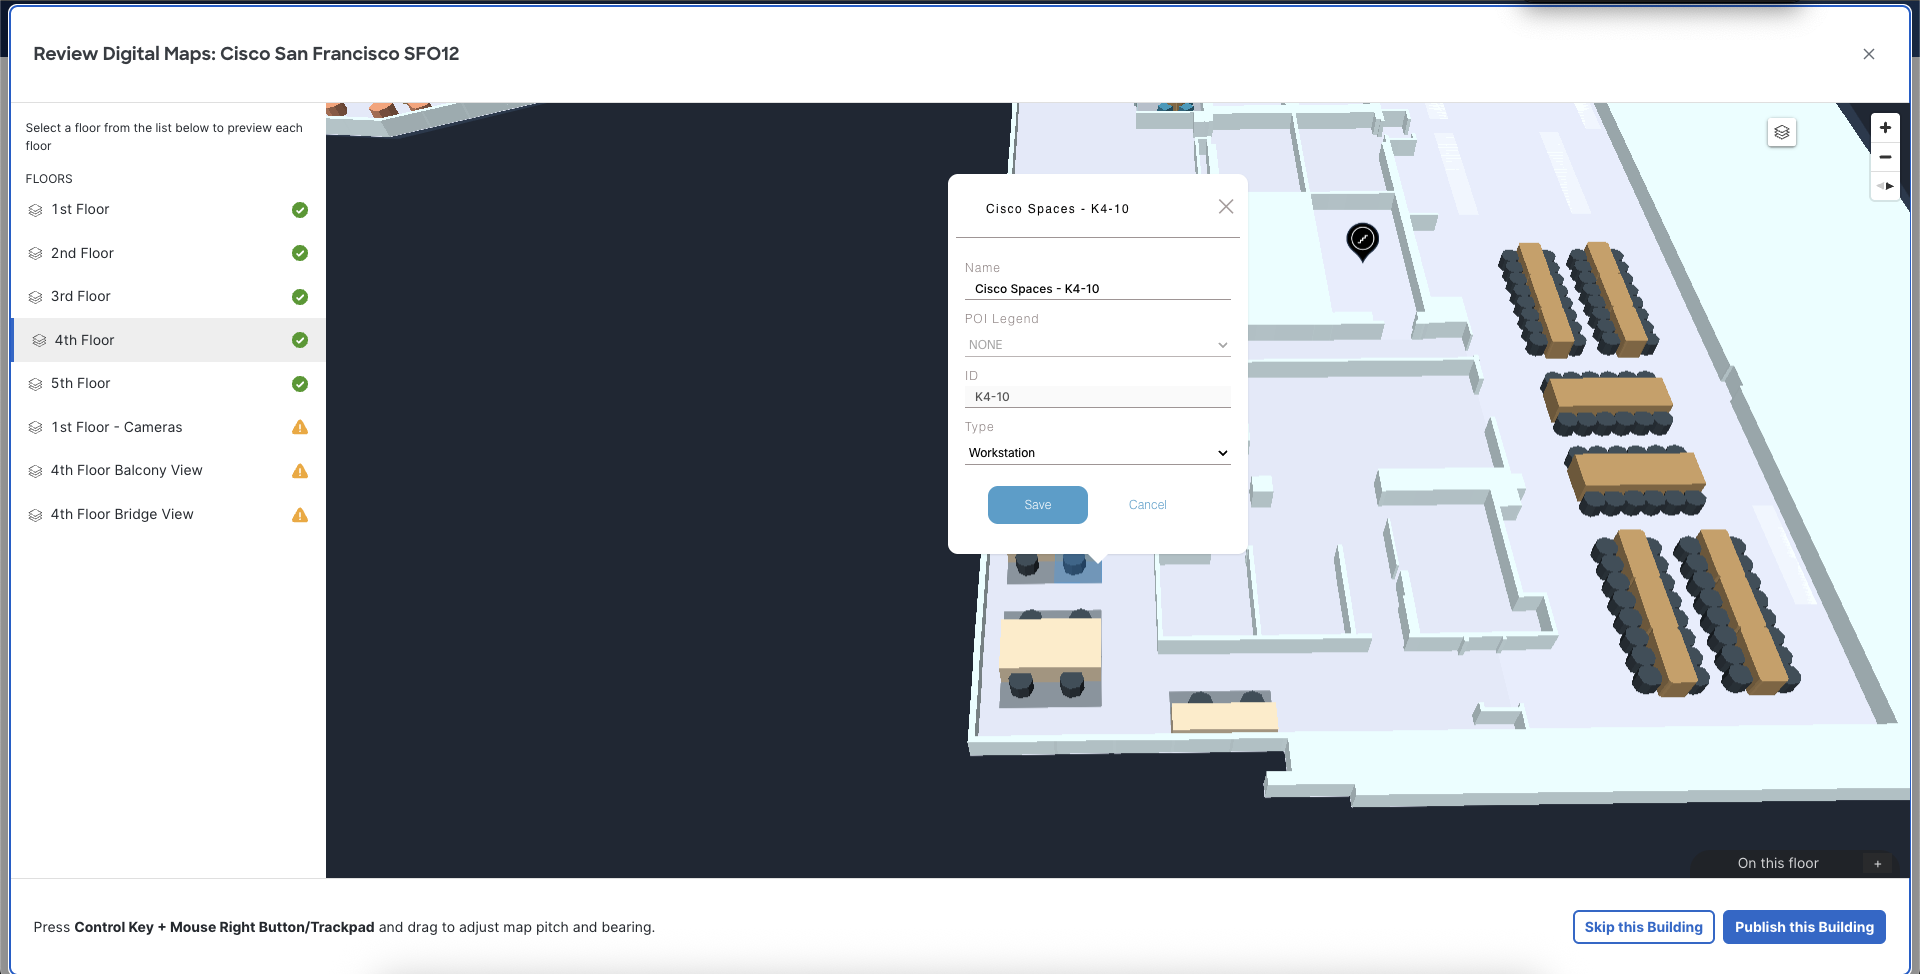
Task: Click the warning icon beside 4th Floor Bridge View
Action: [300, 516]
